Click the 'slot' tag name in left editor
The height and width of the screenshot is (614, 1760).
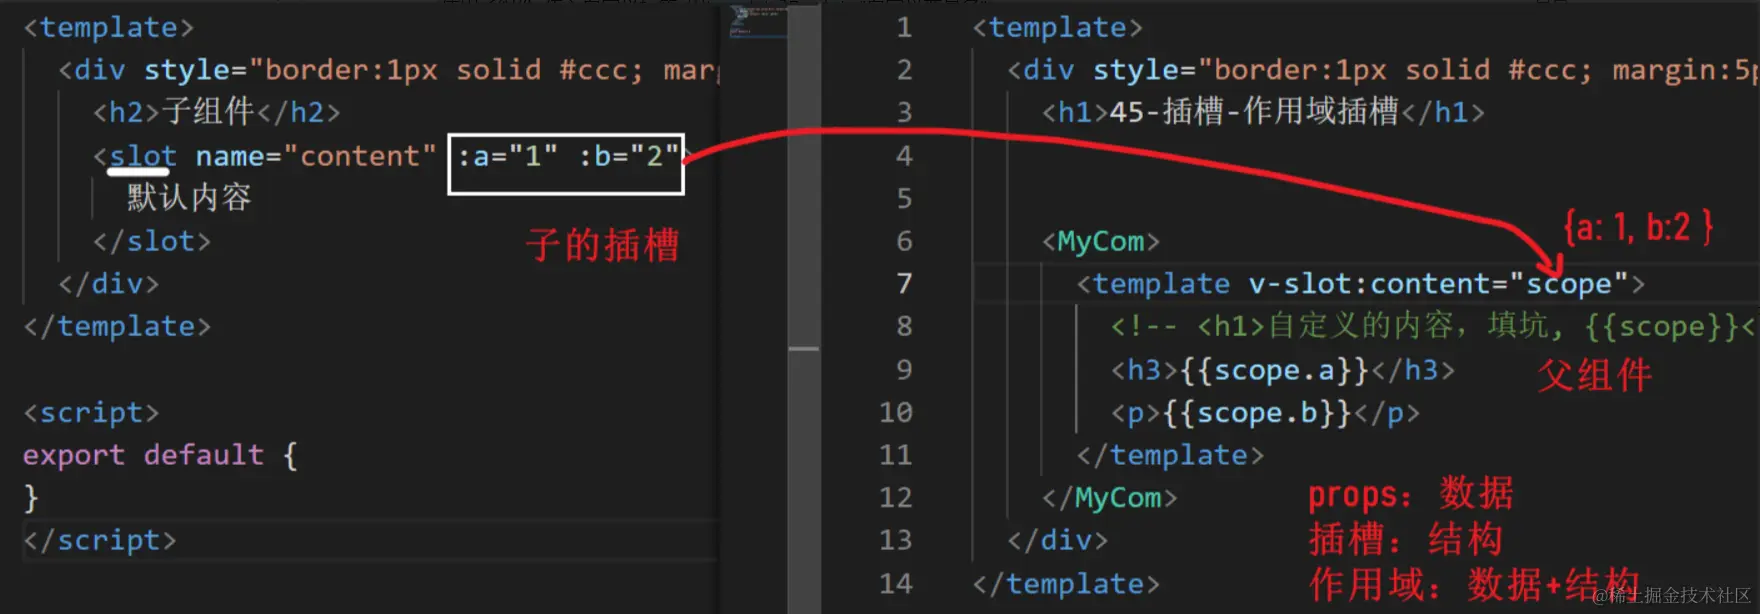tap(143, 156)
